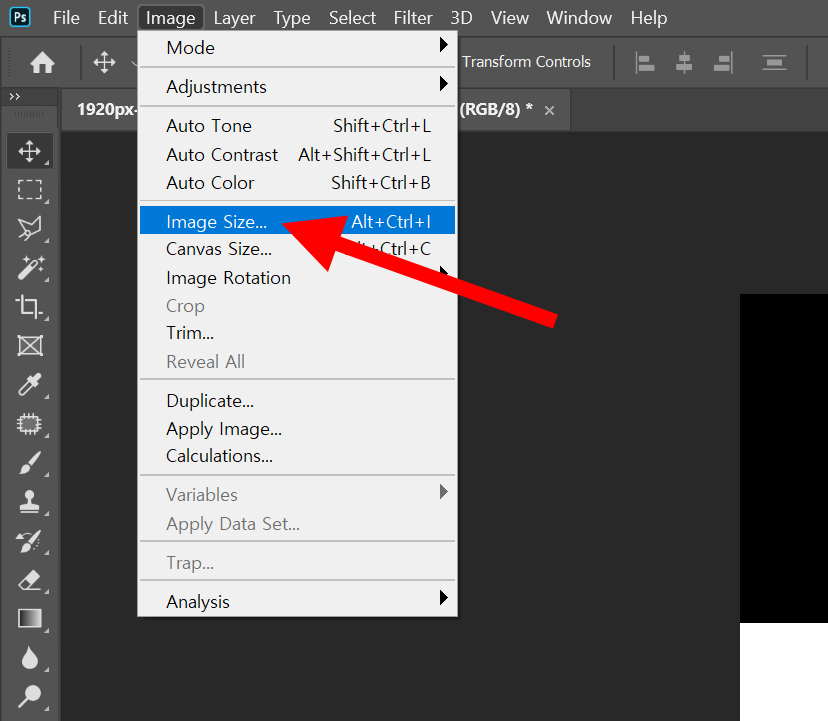The image size is (828, 721).
Task: Select the Patch healing tool
Action: pos(29,424)
